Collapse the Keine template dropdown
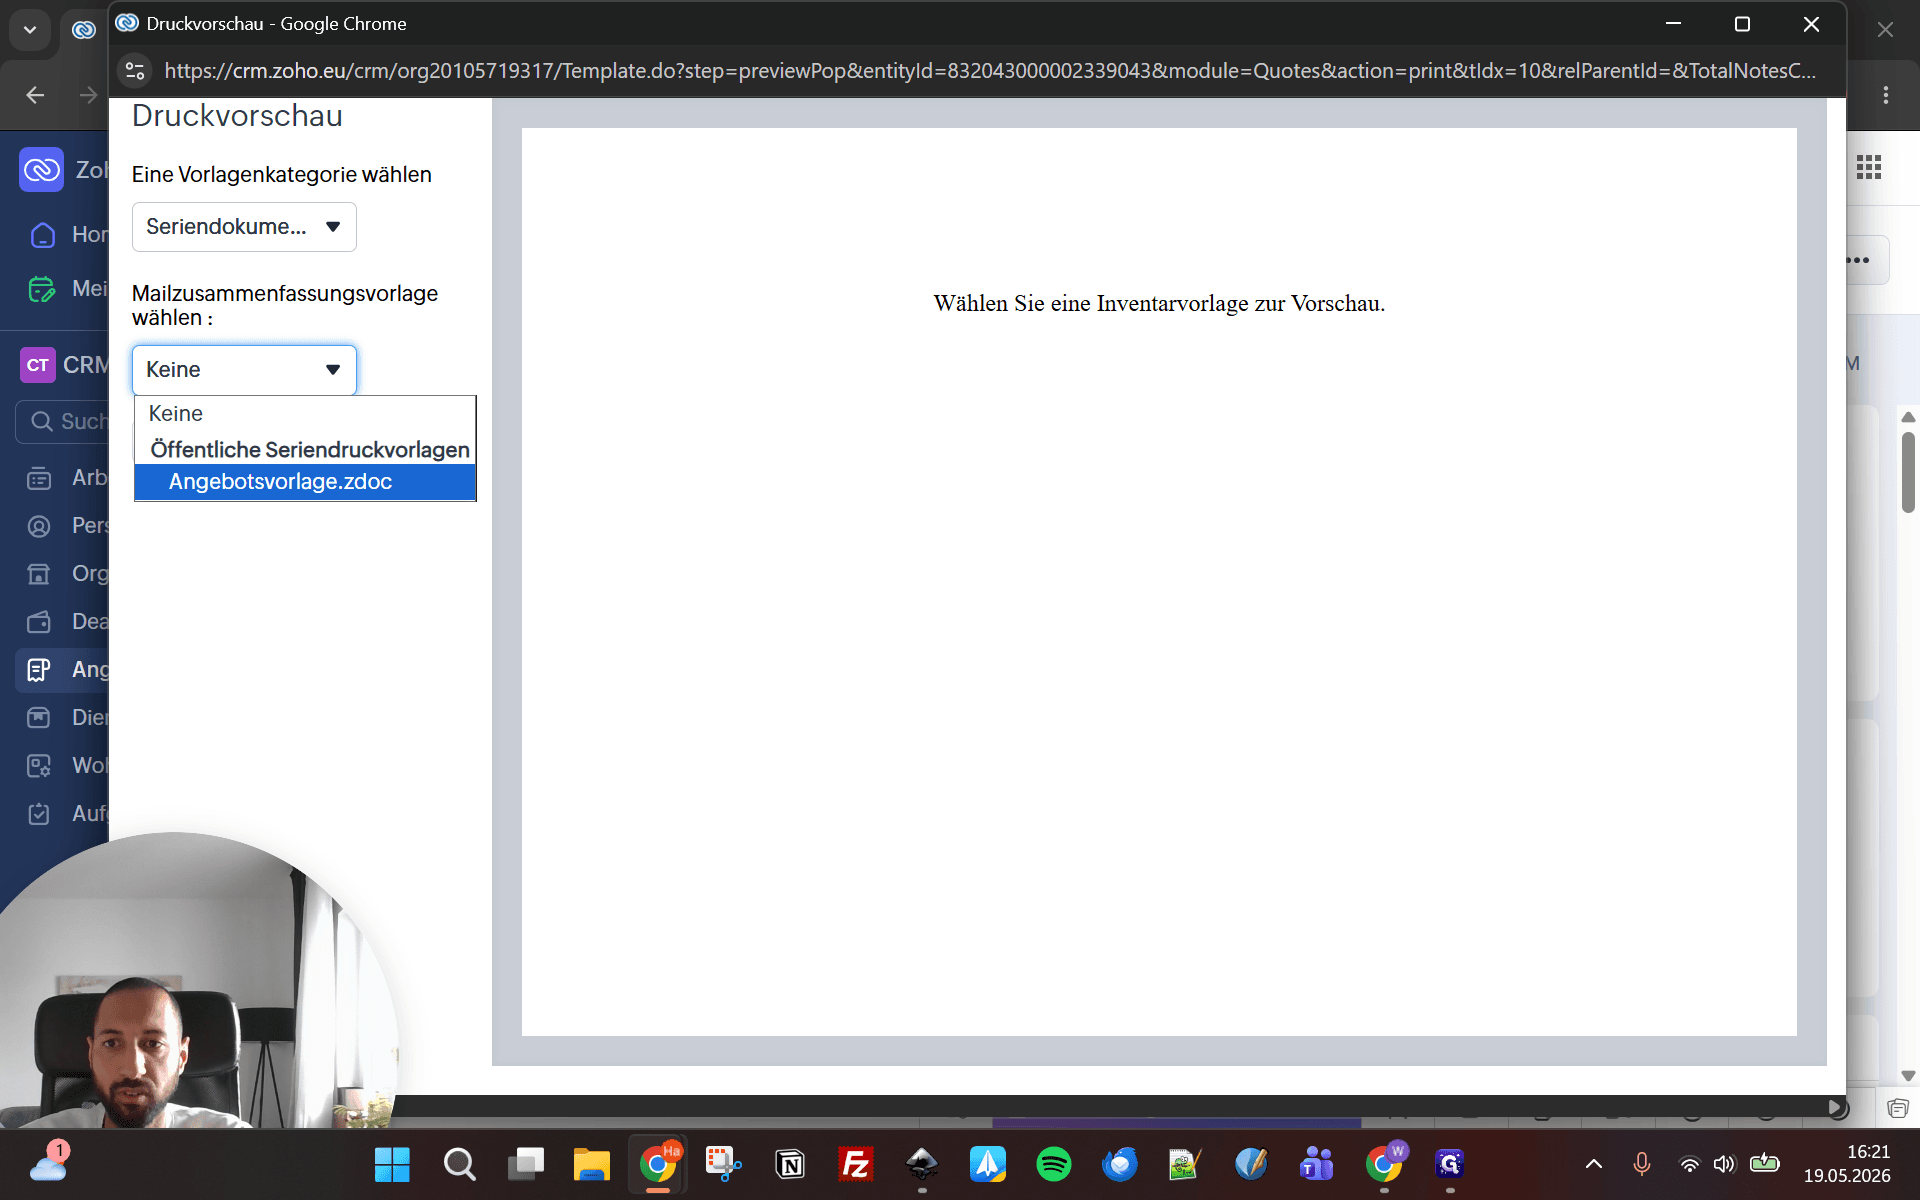1920x1200 pixels. (x=244, y=370)
